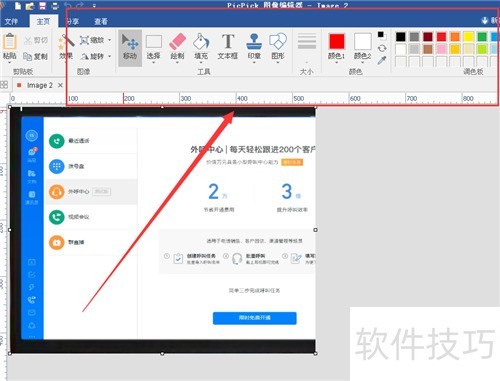Switch to the 查看 ribbon tab
The image size is (500, 381).
click(101, 22)
